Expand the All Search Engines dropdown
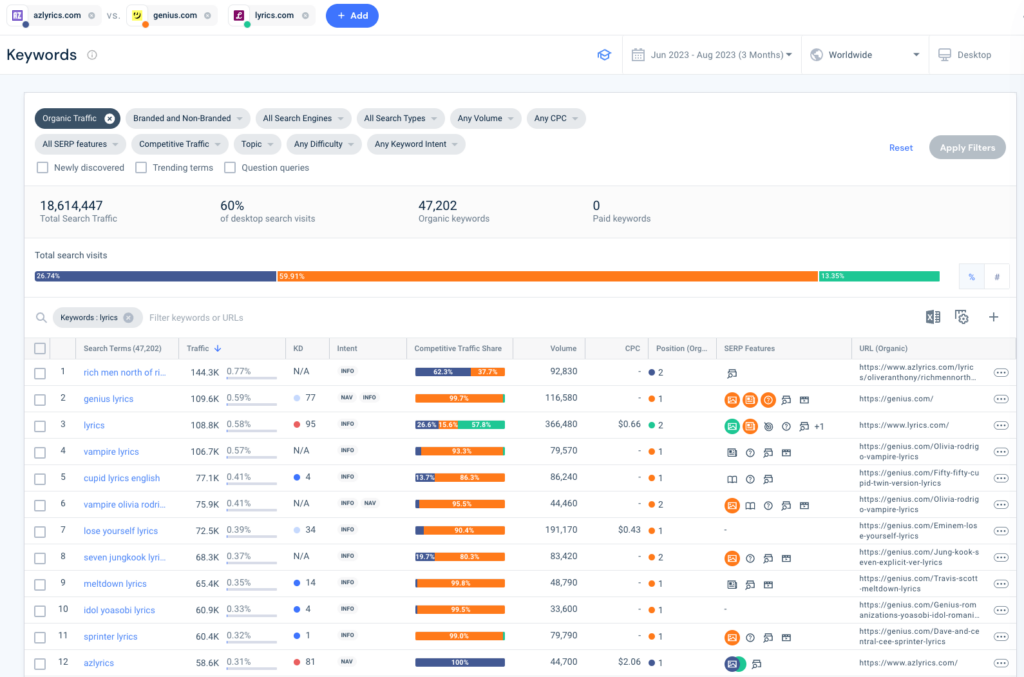The width and height of the screenshot is (1024, 677). tap(303, 118)
